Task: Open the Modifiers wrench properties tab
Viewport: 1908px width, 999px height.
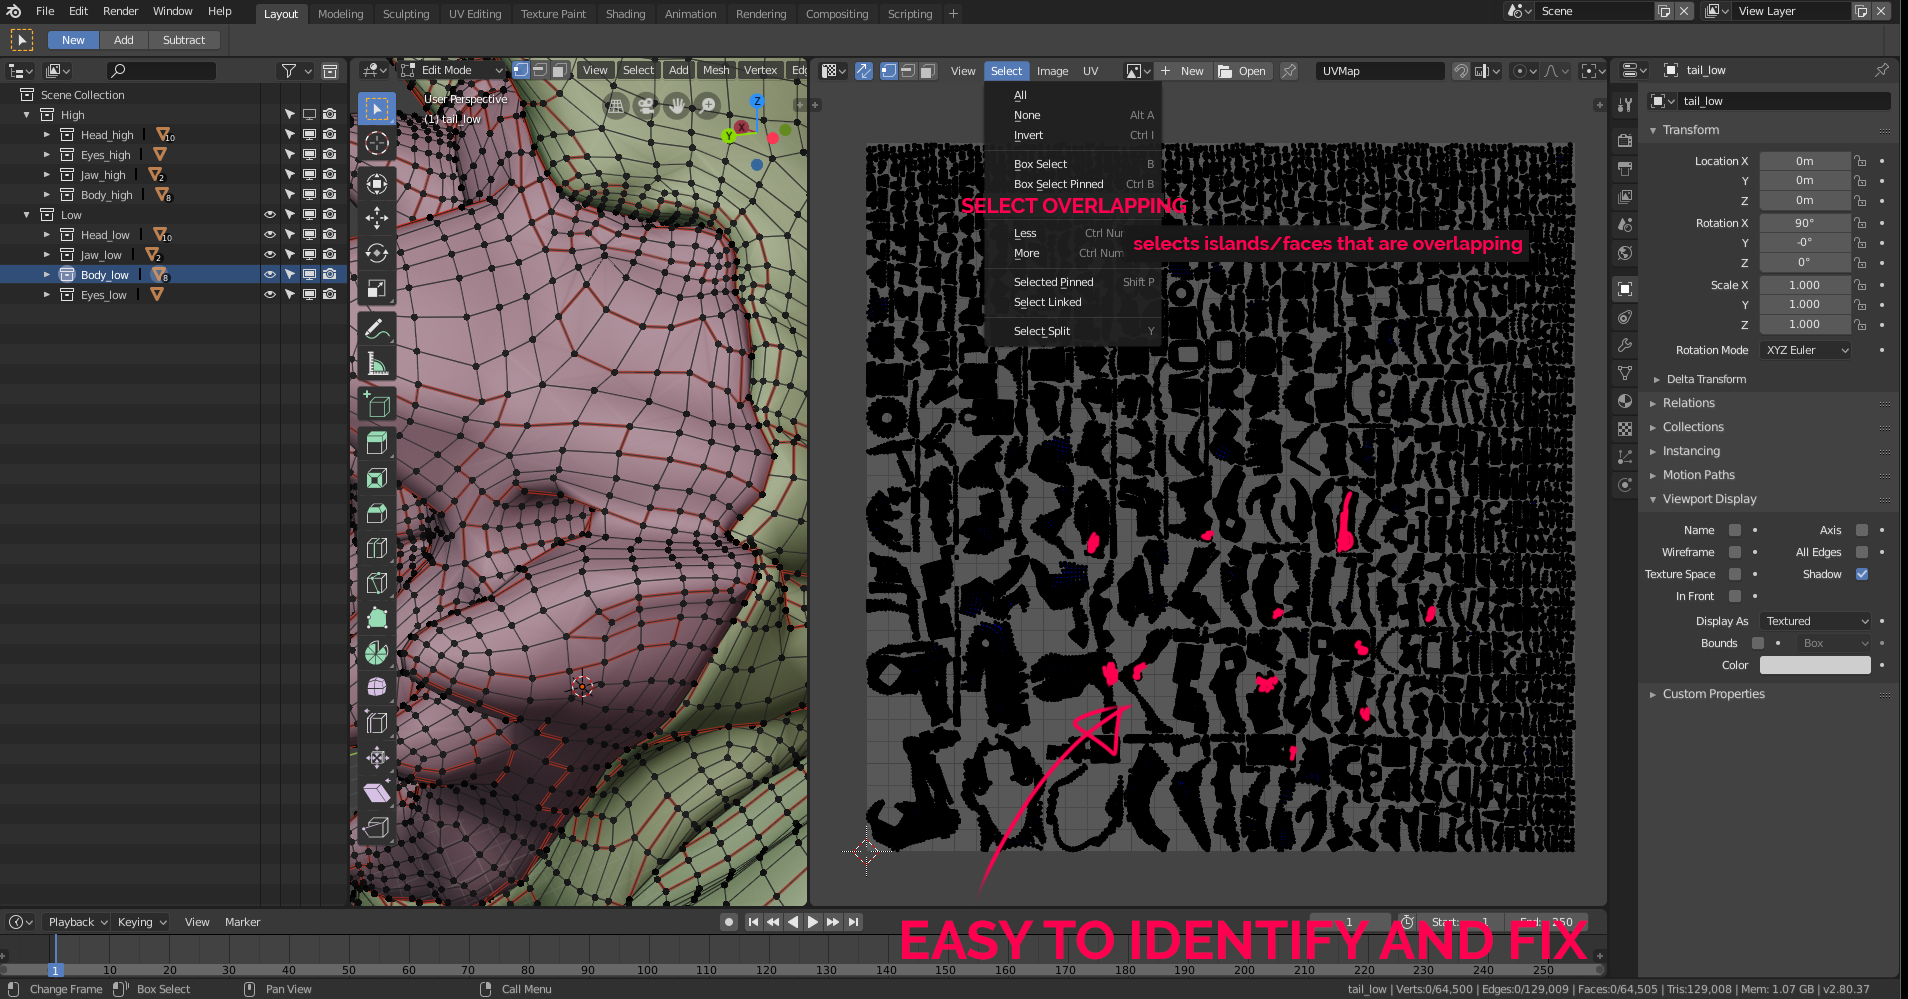Action: tap(1625, 345)
